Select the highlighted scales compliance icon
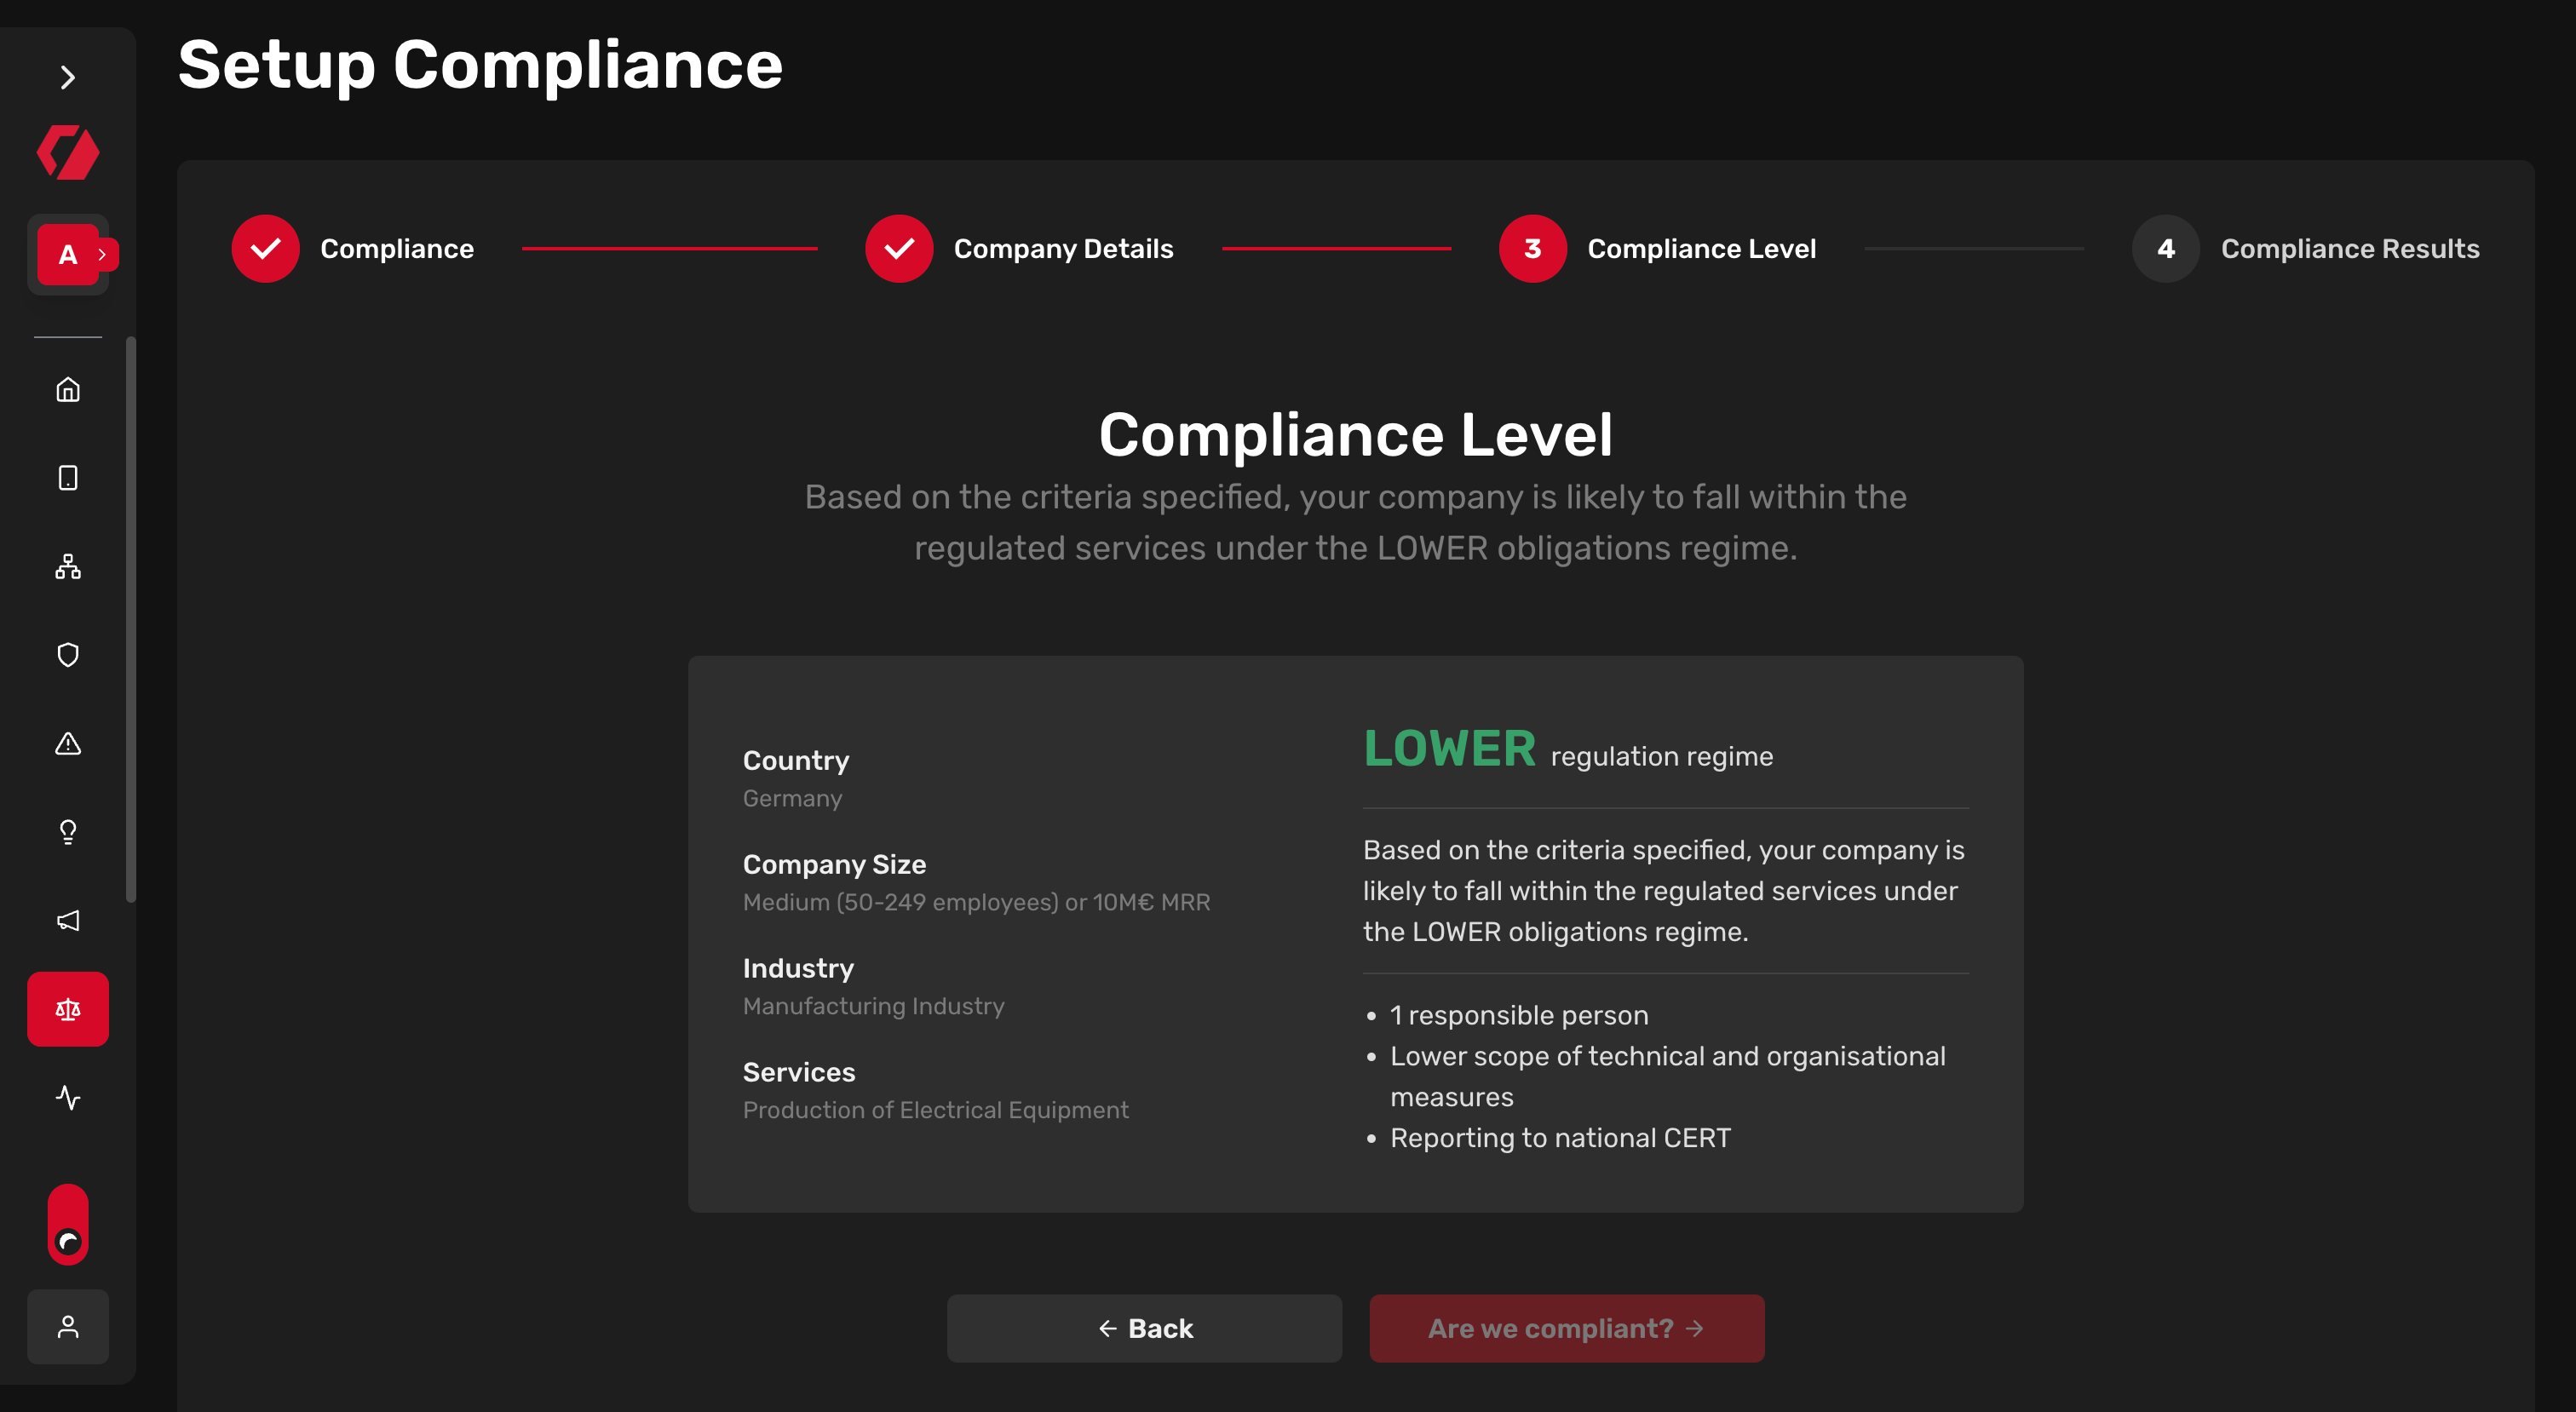 [67, 1009]
